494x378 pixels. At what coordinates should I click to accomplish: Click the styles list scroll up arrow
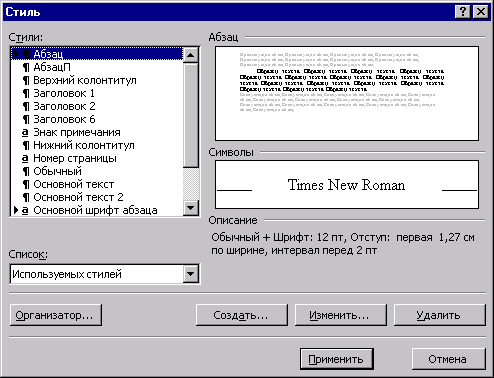click(191, 55)
